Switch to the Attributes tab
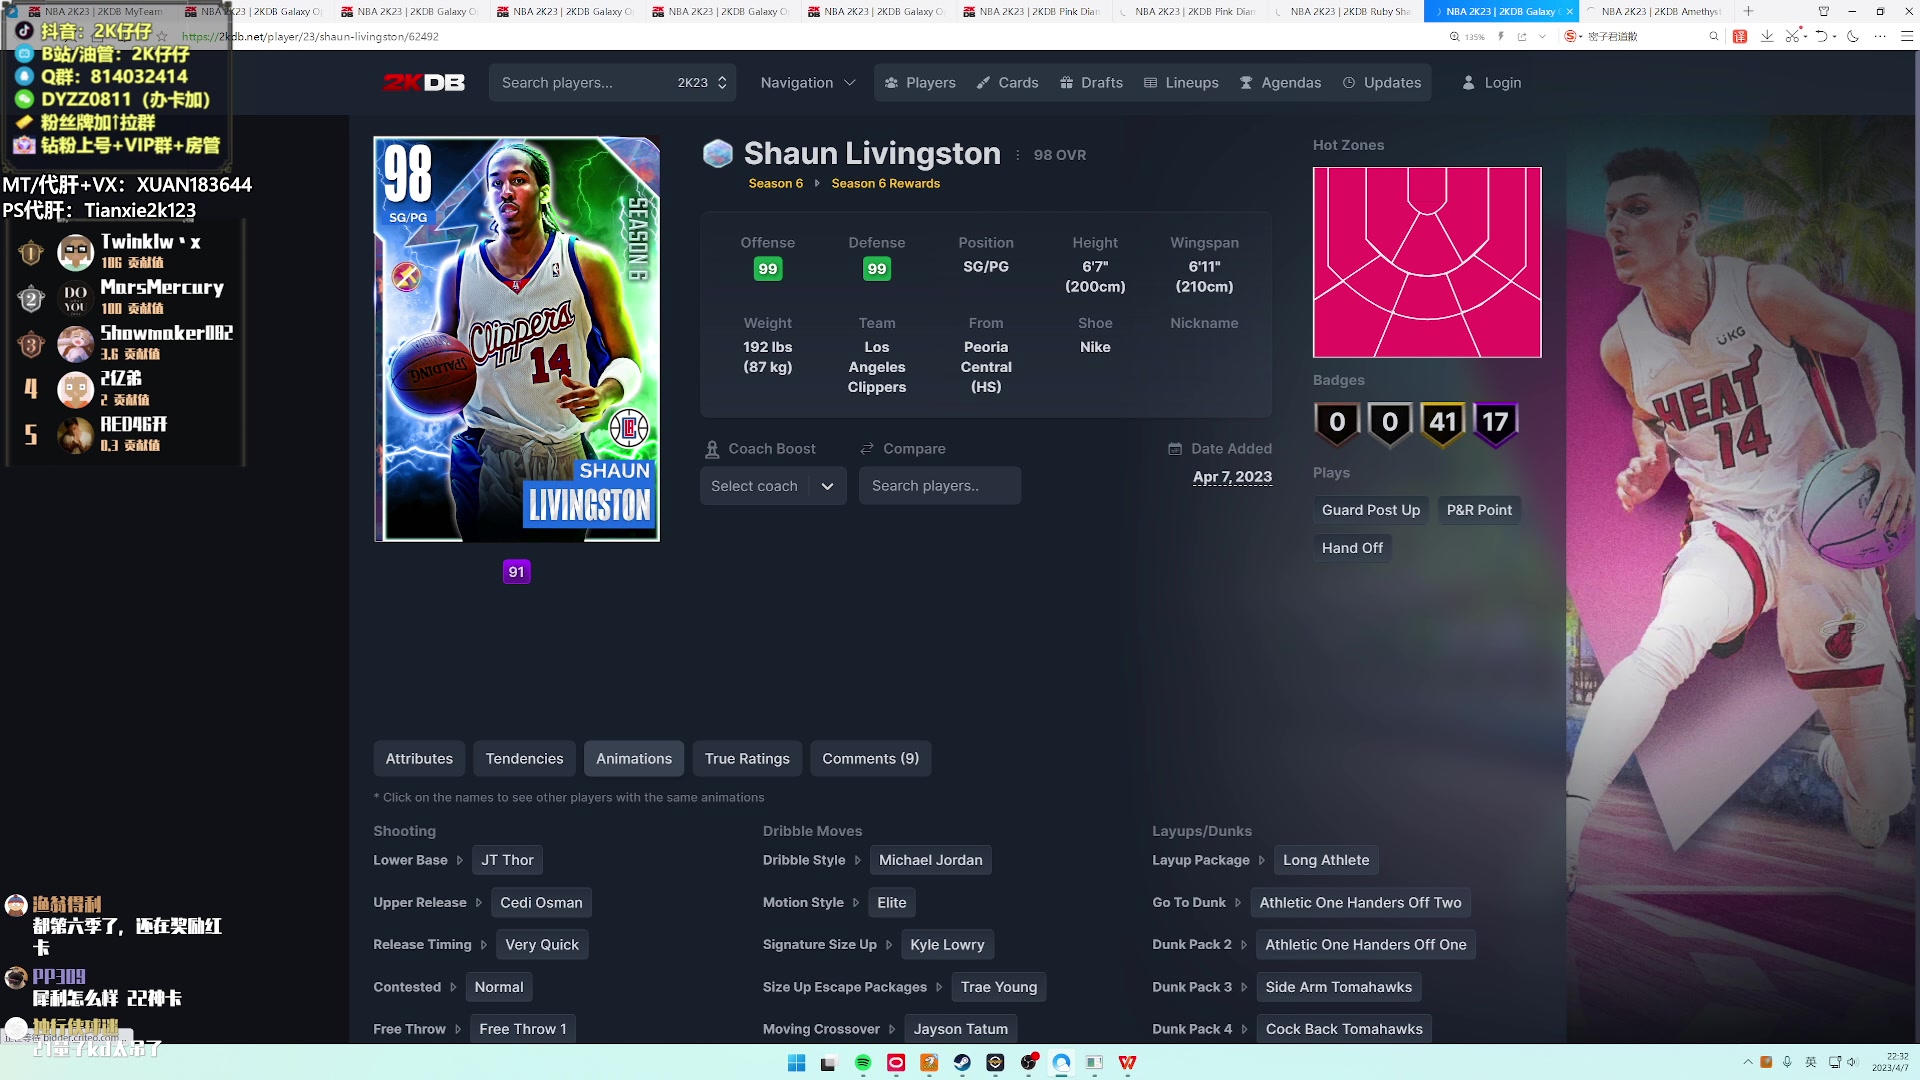Image resolution: width=1920 pixels, height=1080 pixels. point(419,759)
